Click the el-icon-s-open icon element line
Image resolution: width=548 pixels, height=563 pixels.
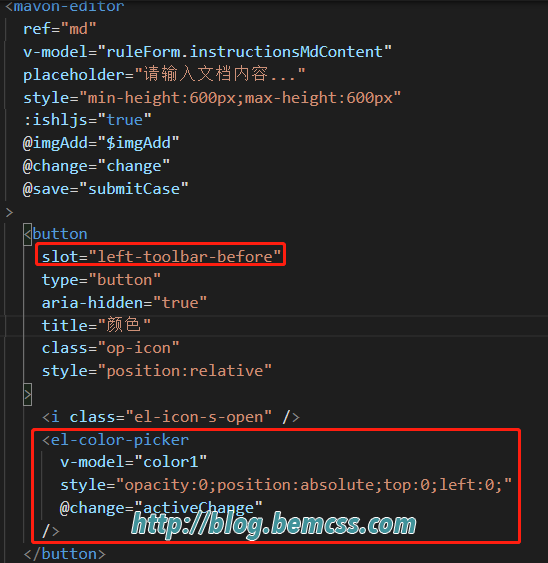pyautogui.click(x=171, y=417)
